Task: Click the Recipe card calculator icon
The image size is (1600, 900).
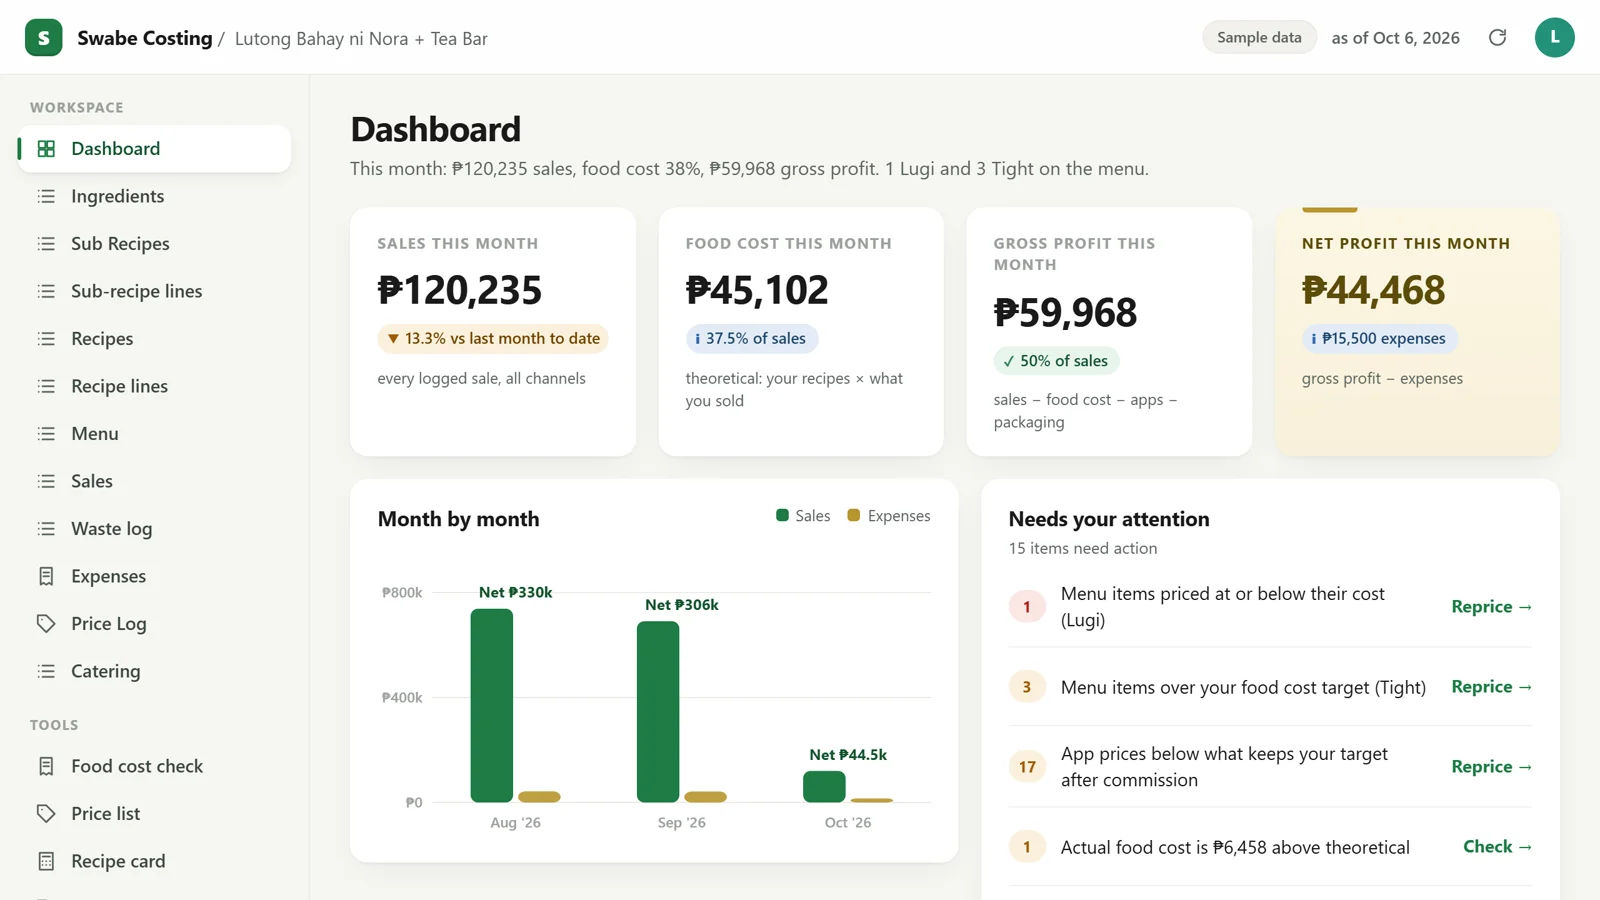Action: coord(46,861)
